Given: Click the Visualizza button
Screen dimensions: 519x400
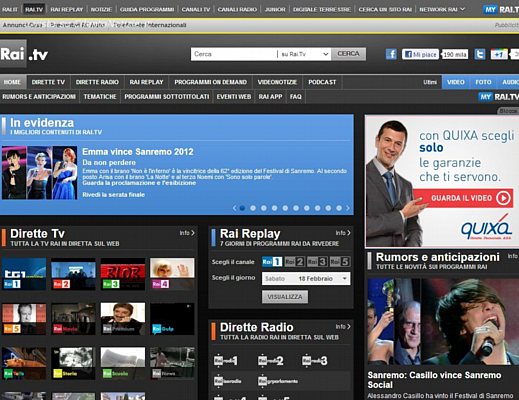Looking at the screenshot, I should 285,297.
